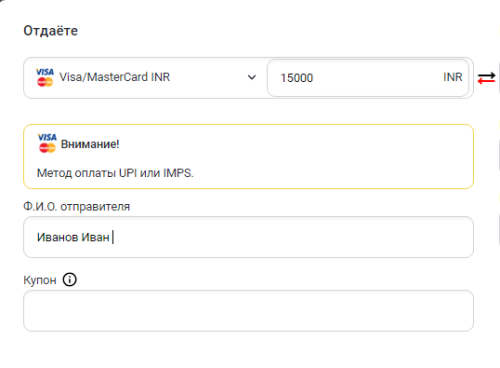Click the INR currency suffix in amount field
This screenshot has width=500, height=368.
point(452,77)
